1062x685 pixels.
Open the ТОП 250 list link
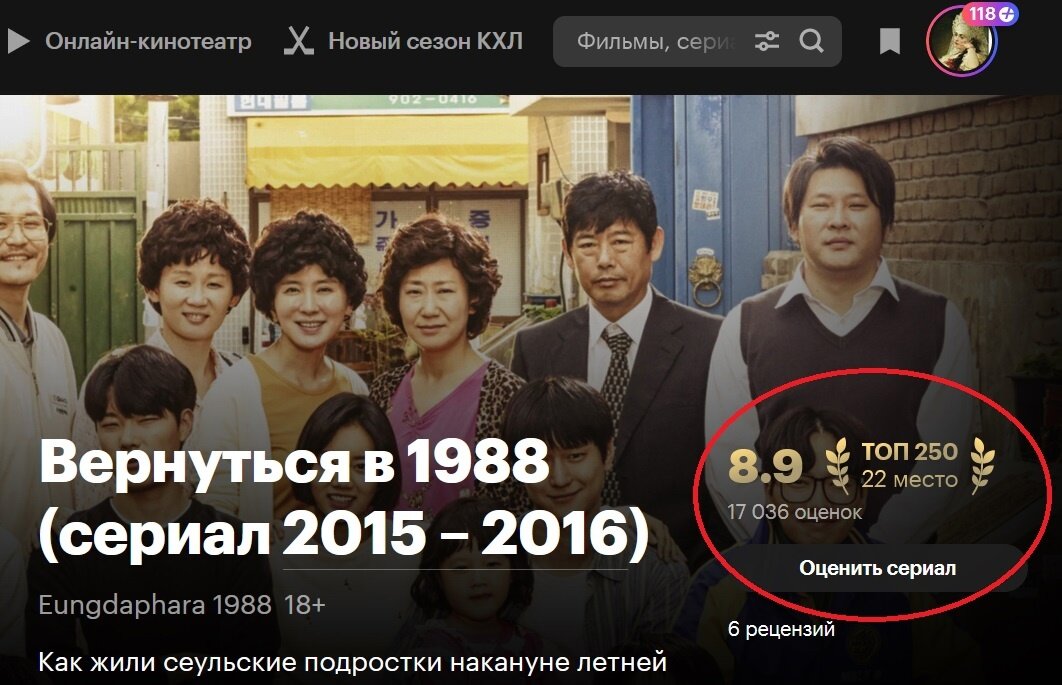click(x=909, y=451)
